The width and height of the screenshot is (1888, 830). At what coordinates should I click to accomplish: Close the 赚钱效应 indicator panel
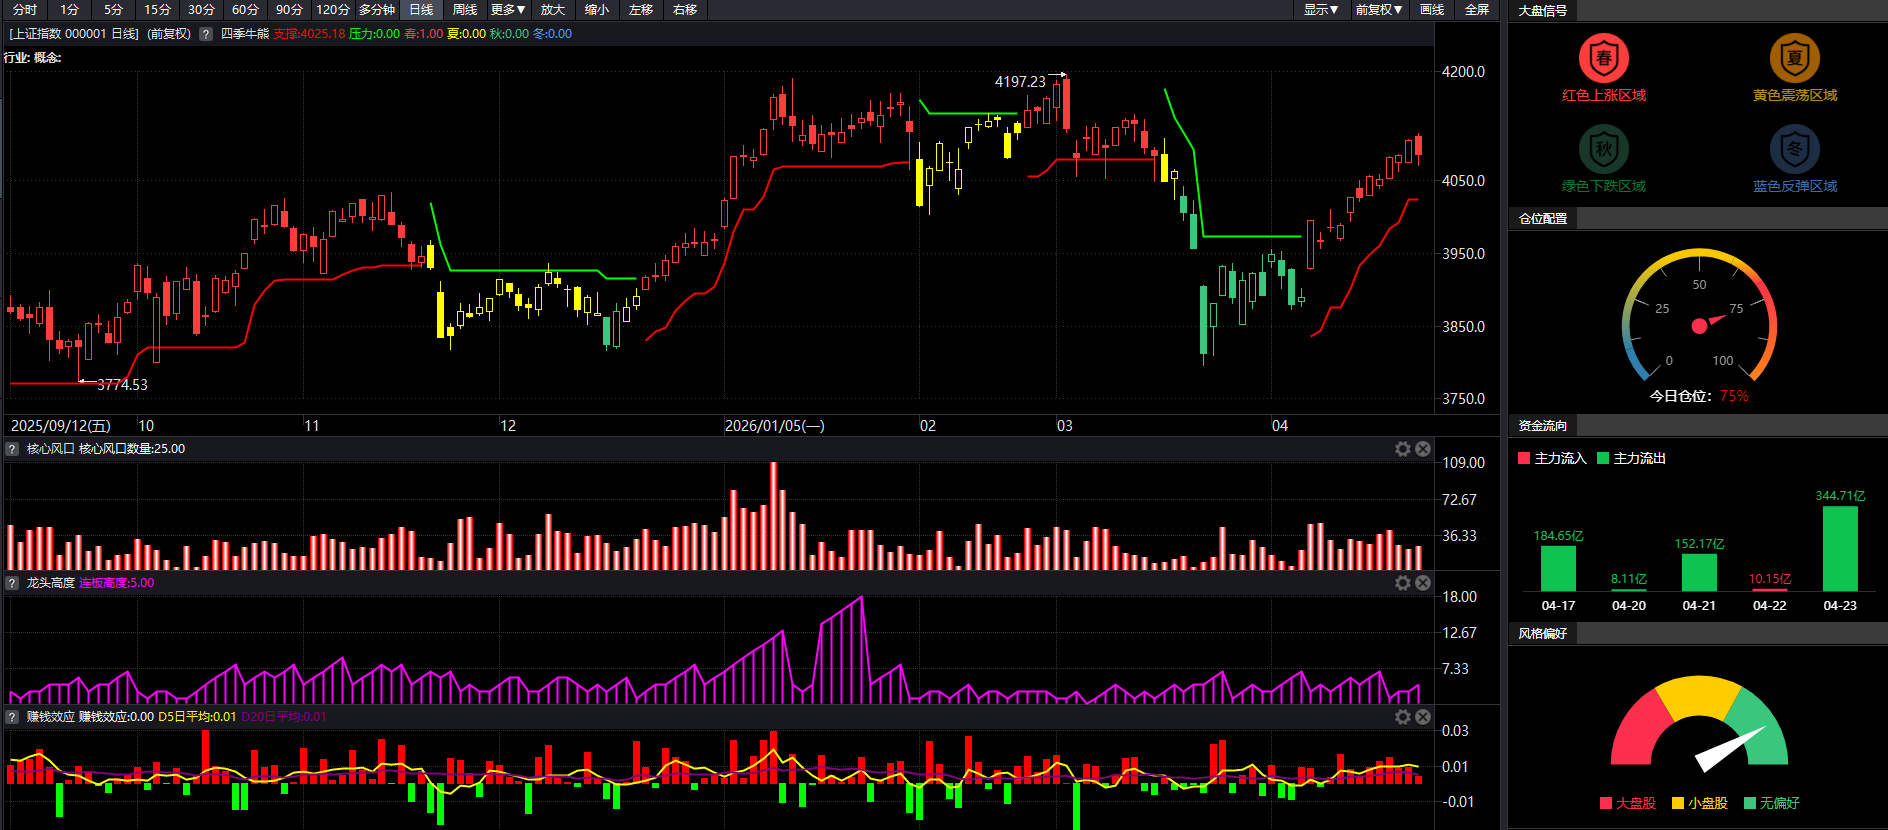(1423, 717)
